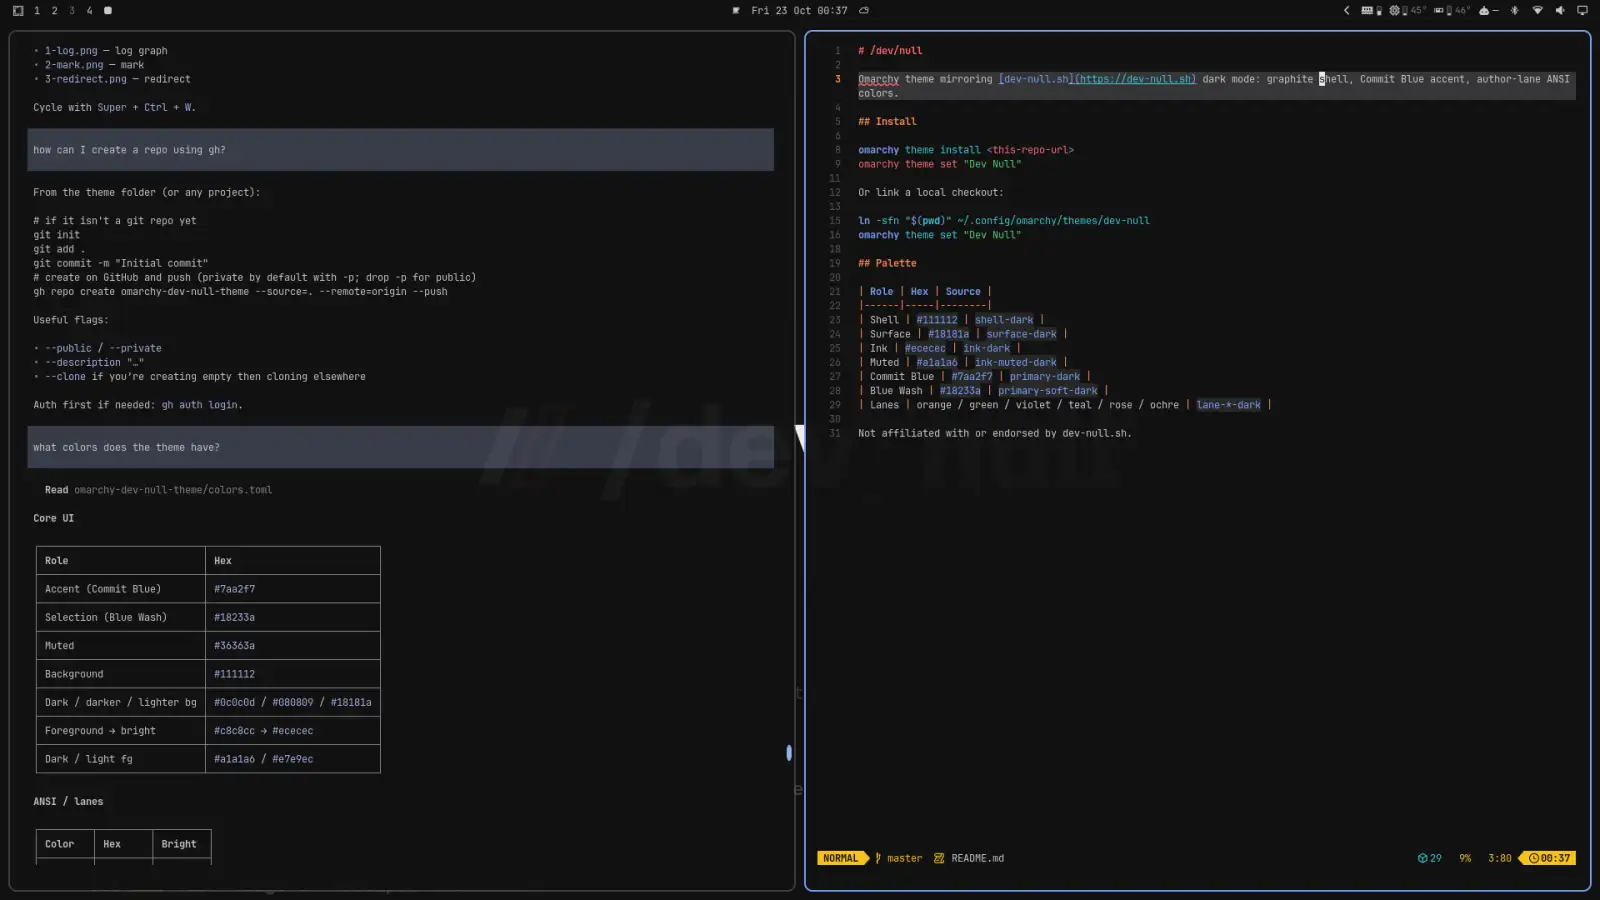This screenshot has height=900, width=1600.
Task: Click the NORMAL mode indicator in statusline
Action: [x=841, y=858]
